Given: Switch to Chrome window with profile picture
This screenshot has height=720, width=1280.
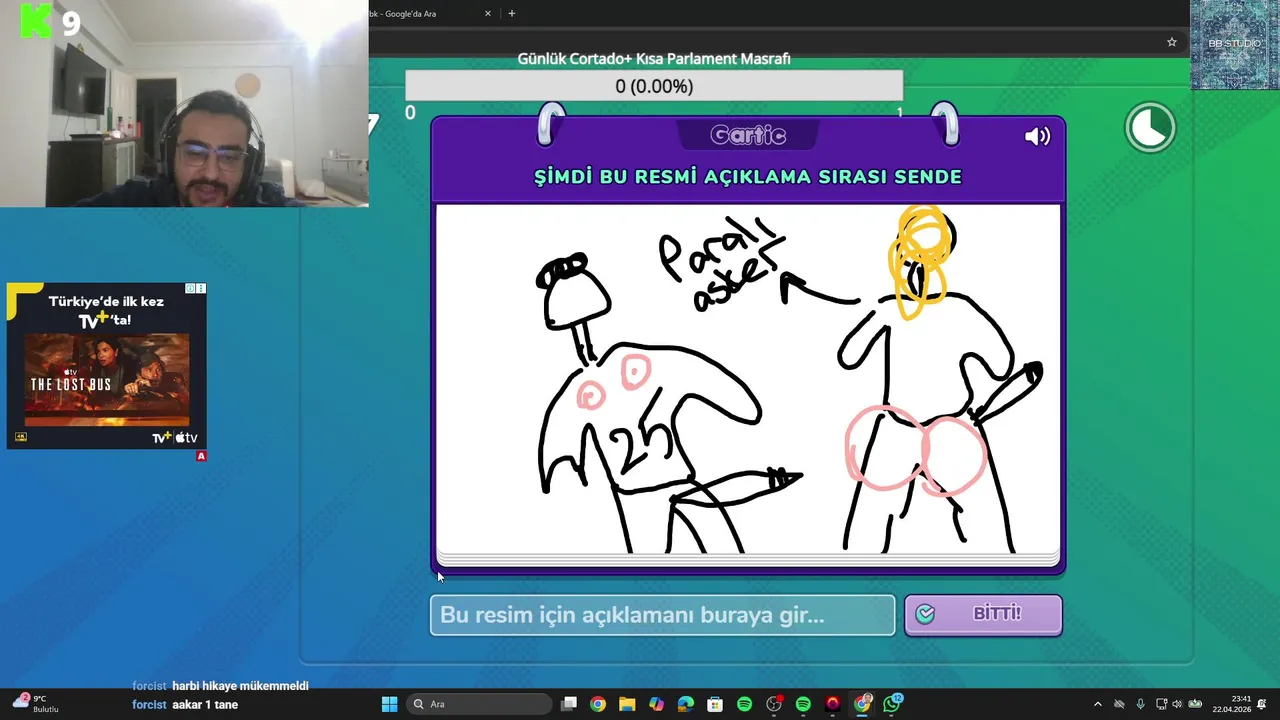Looking at the screenshot, I should 862,704.
